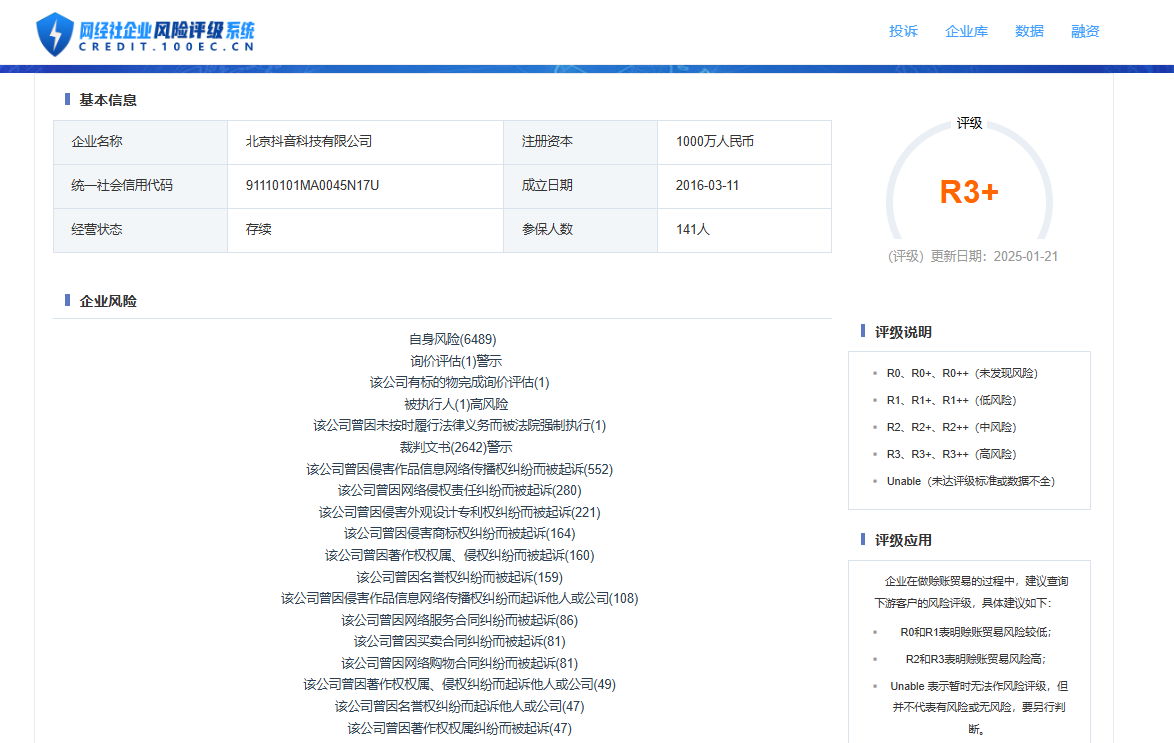
Task: Open 询价评估(1) risk entry
Action: (456, 361)
